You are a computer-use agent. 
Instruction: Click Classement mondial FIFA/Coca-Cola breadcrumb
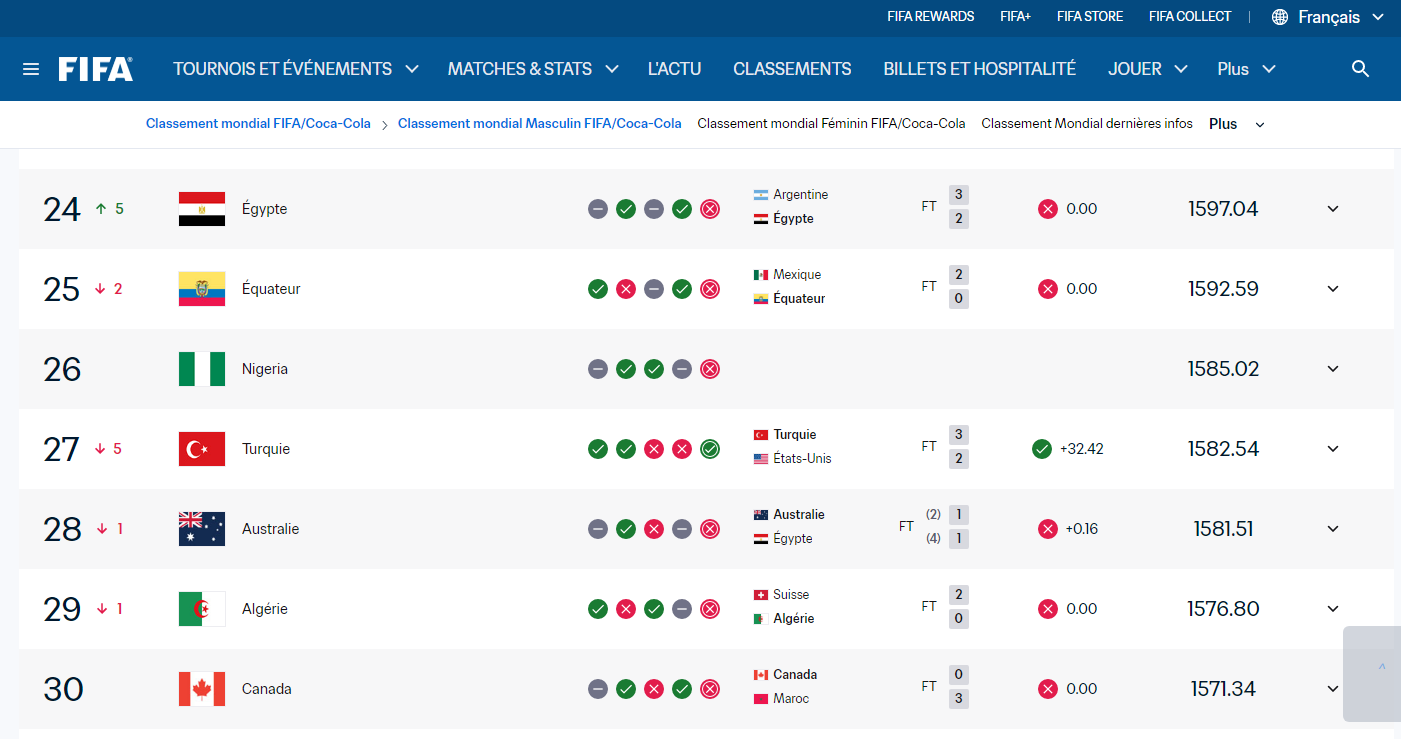coord(258,124)
